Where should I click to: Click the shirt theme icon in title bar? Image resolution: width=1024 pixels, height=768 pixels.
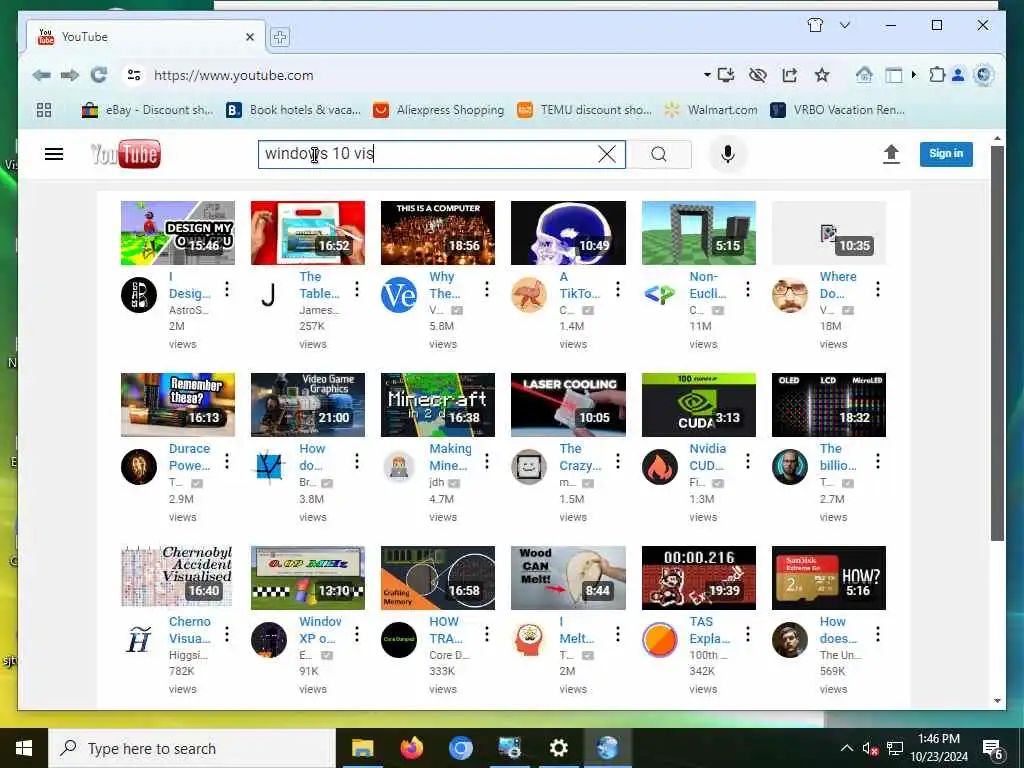[x=815, y=25]
